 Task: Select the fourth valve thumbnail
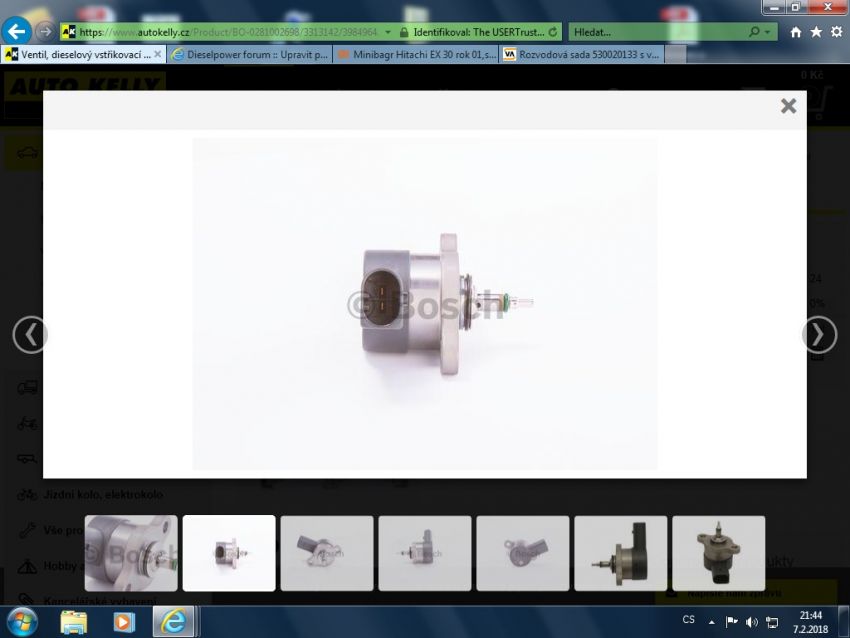tap(425, 553)
